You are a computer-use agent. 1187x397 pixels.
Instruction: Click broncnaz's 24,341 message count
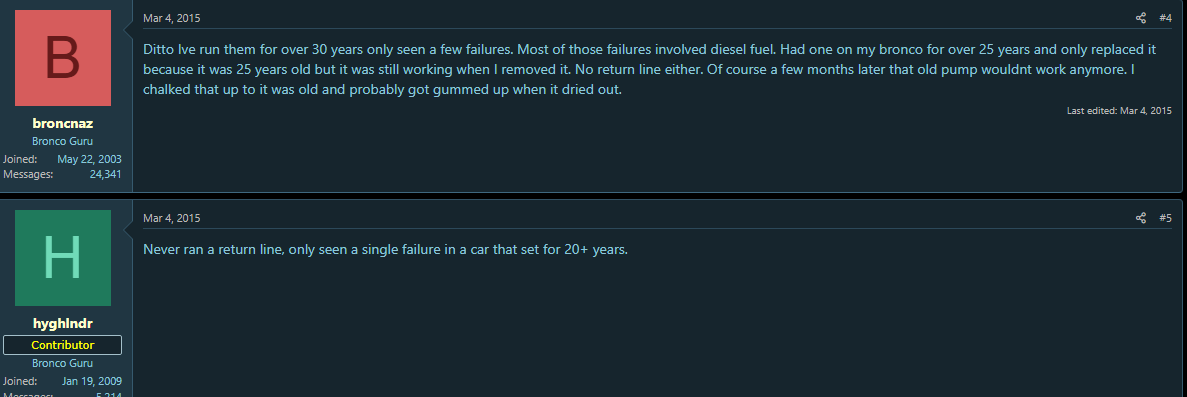pyautogui.click(x=105, y=174)
